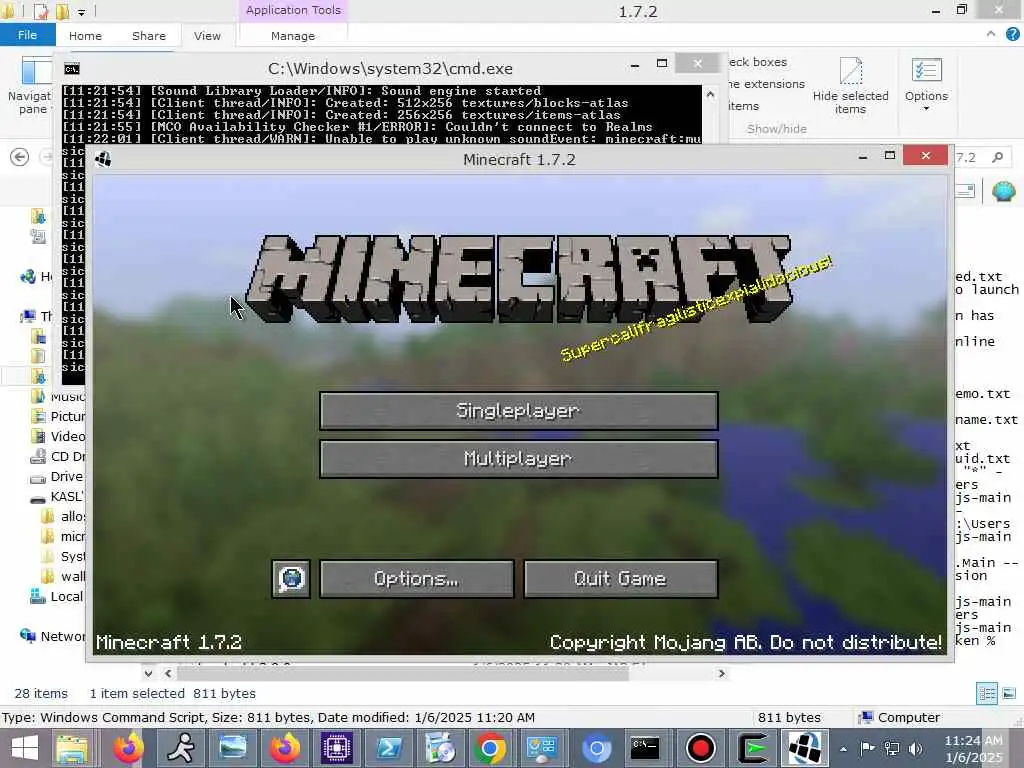This screenshot has height=768, width=1024.
Task: Switch to the cmd.exe taskbar icon
Action: pyautogui.click(x=645, y=748)
